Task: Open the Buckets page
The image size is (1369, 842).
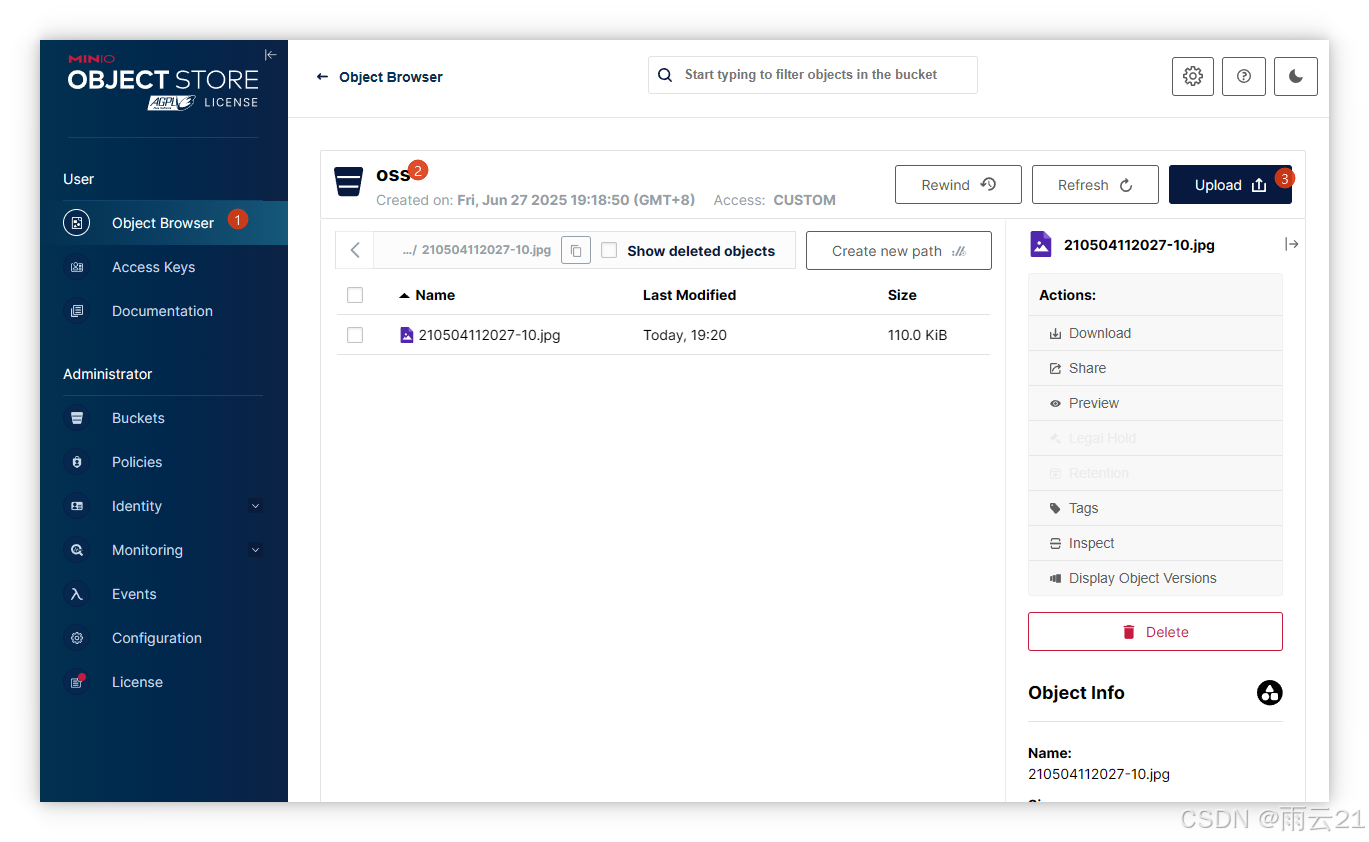Action: [138, 418]
